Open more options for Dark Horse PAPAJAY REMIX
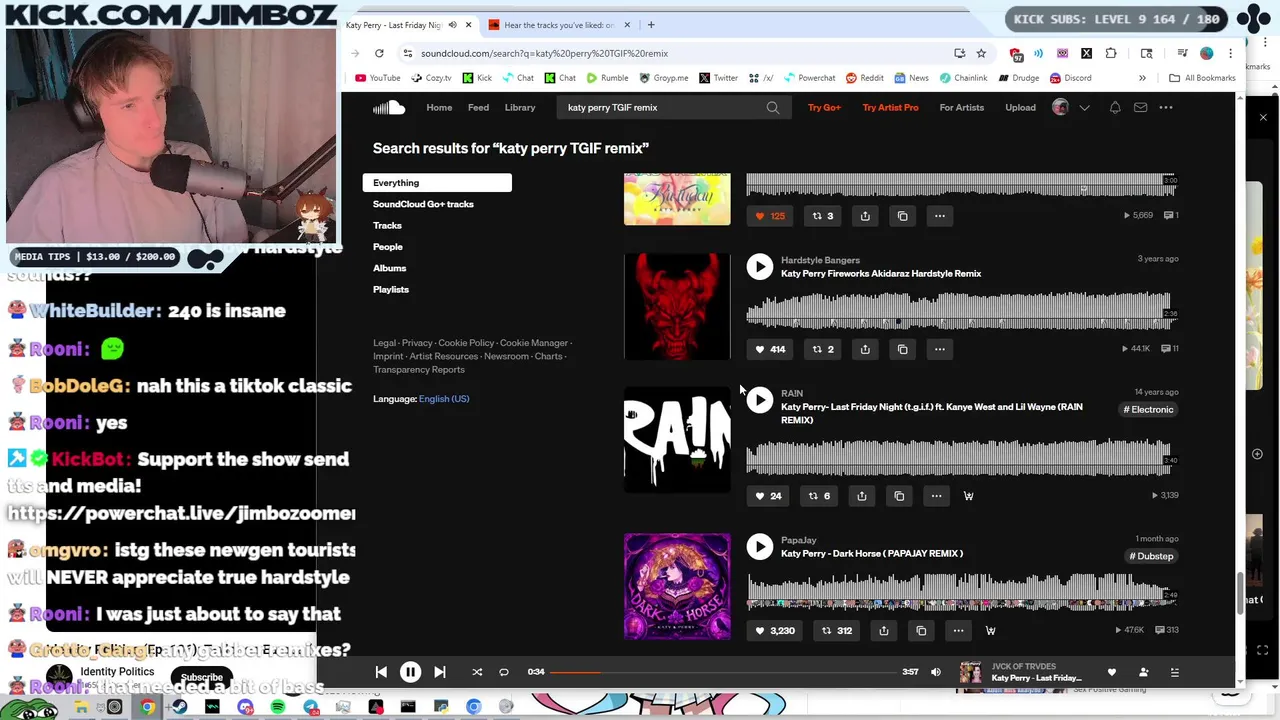The height and width of the screenshot is (720, 1280). 958,630
